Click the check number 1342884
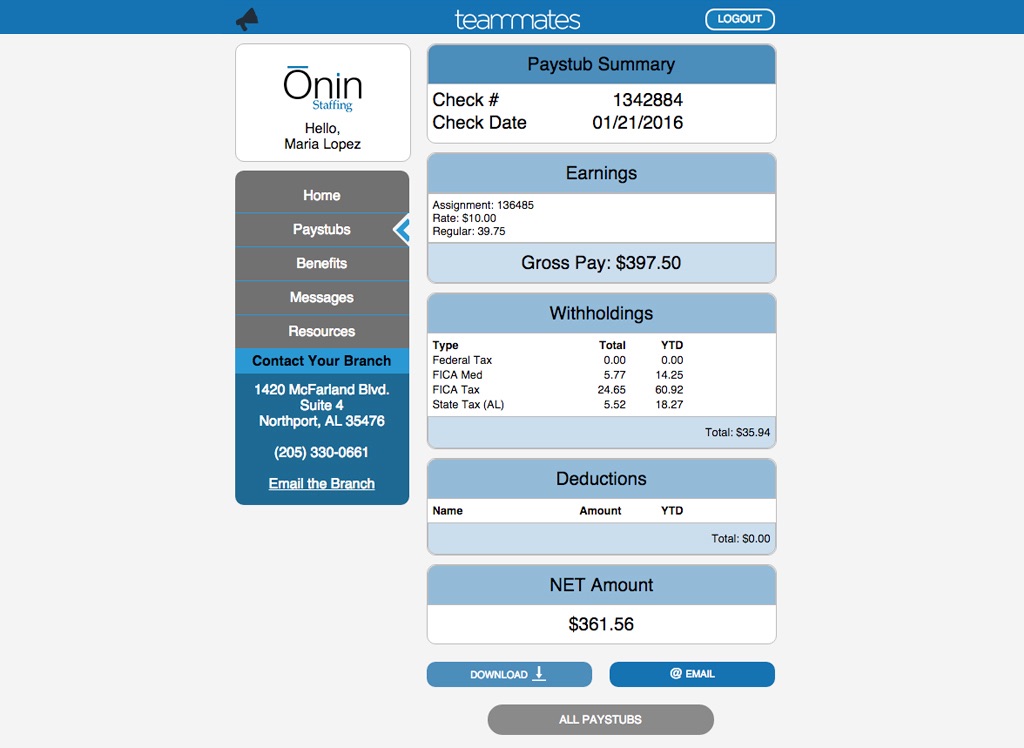Image resolution: width=1024 pixels, height=748 pixels. pyautogui.click(x=648, y=100)
